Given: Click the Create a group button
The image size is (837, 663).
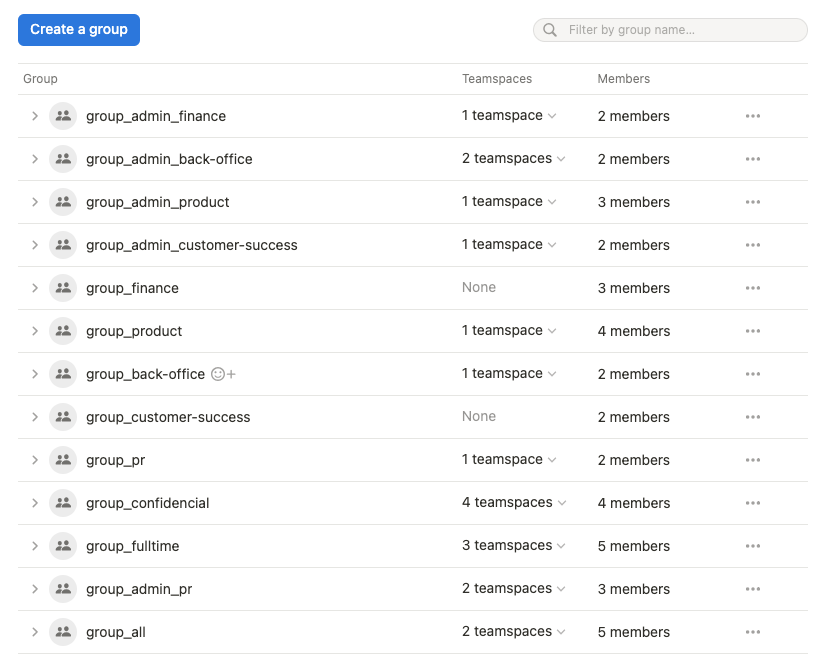Looking at the screenshot, I should 79,30.
